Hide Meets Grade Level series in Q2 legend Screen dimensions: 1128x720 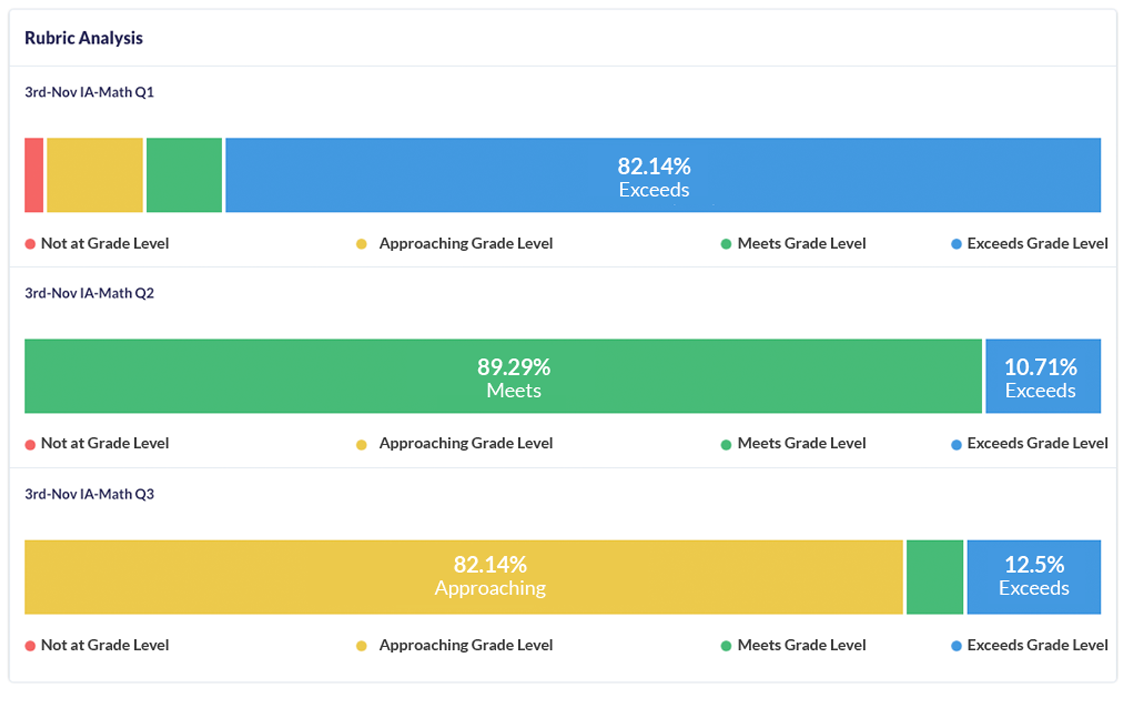(801, 443)
